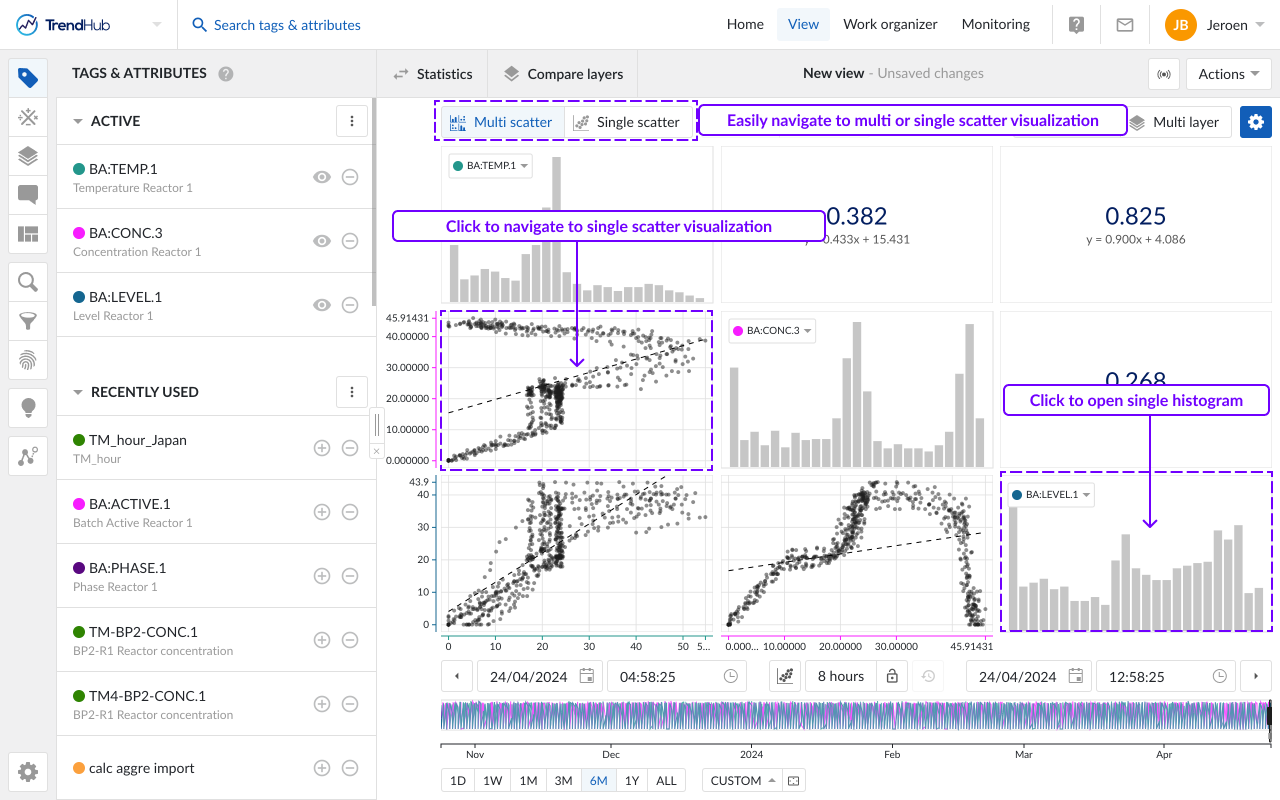This screenshot has height=800, width=1280.
Task: Switch to Single scatter view
Action: [627, 122]
